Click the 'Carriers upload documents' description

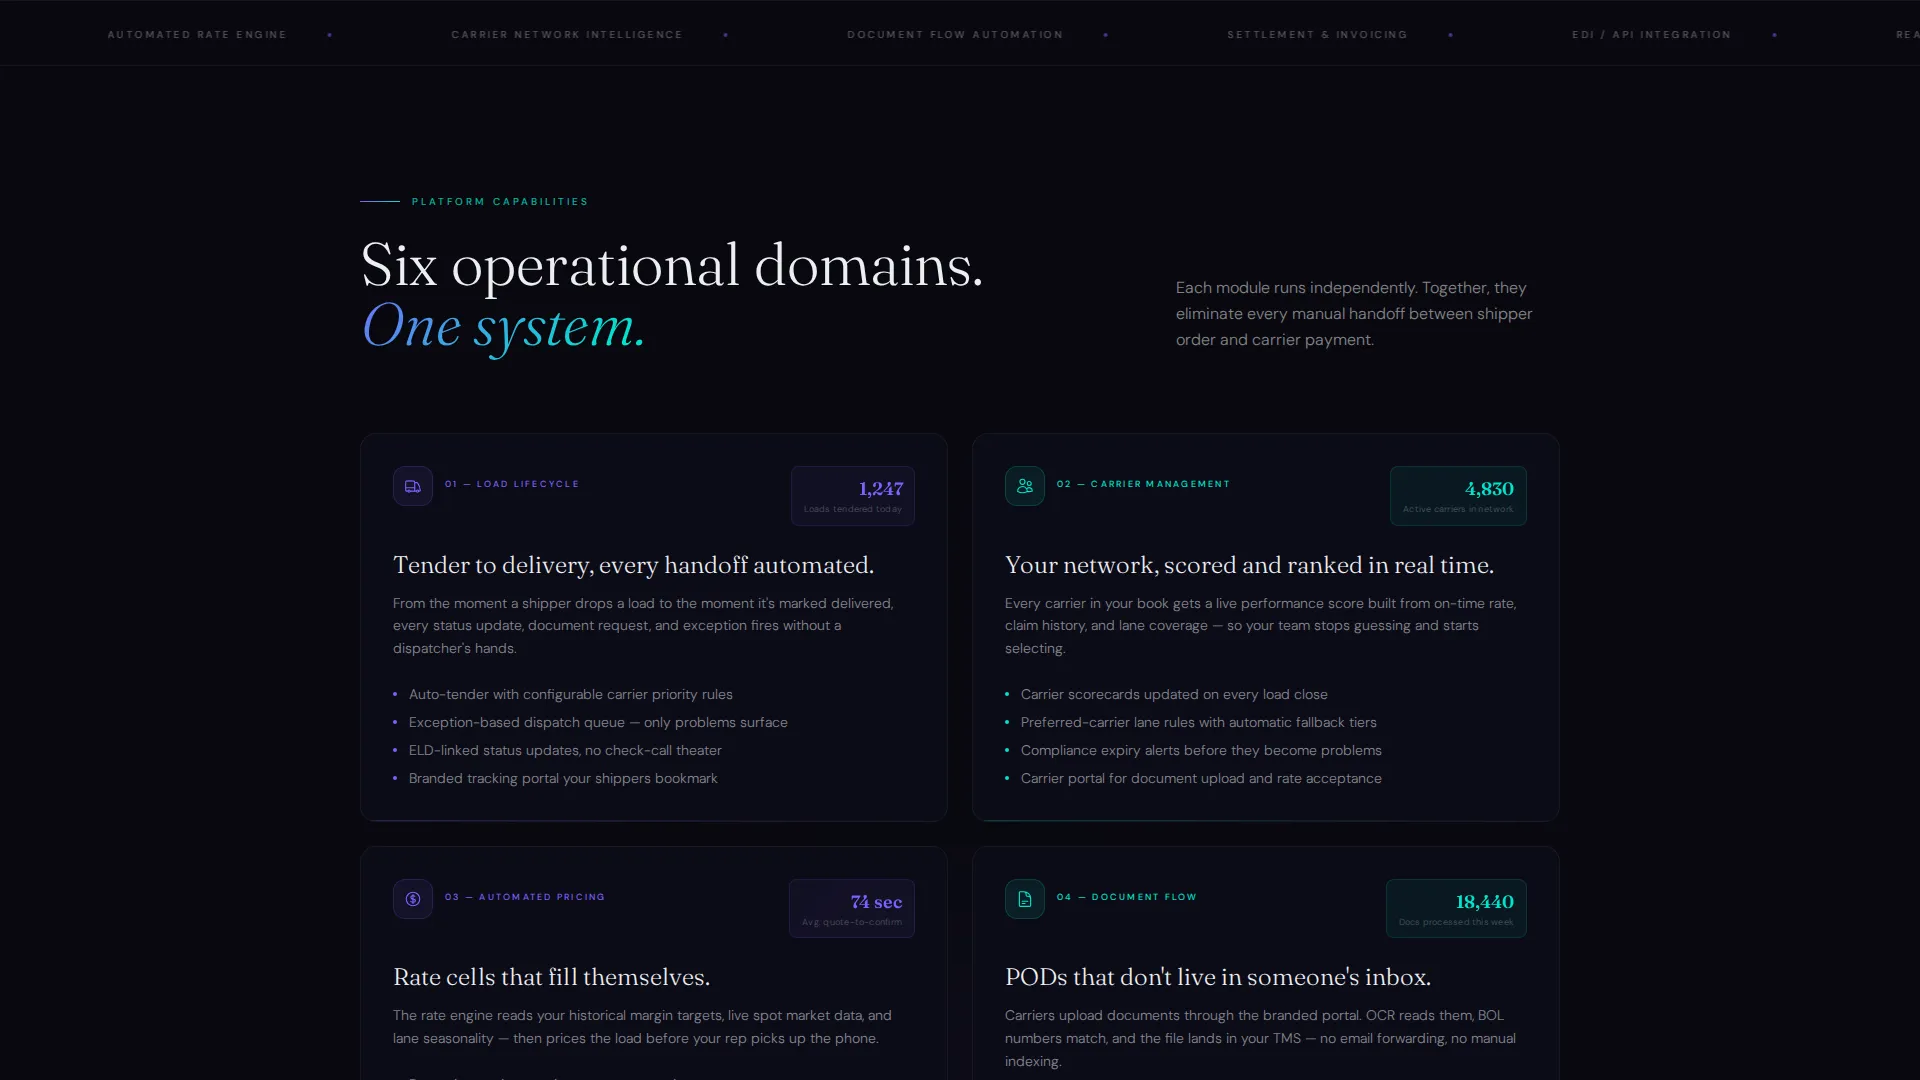1260,1039
